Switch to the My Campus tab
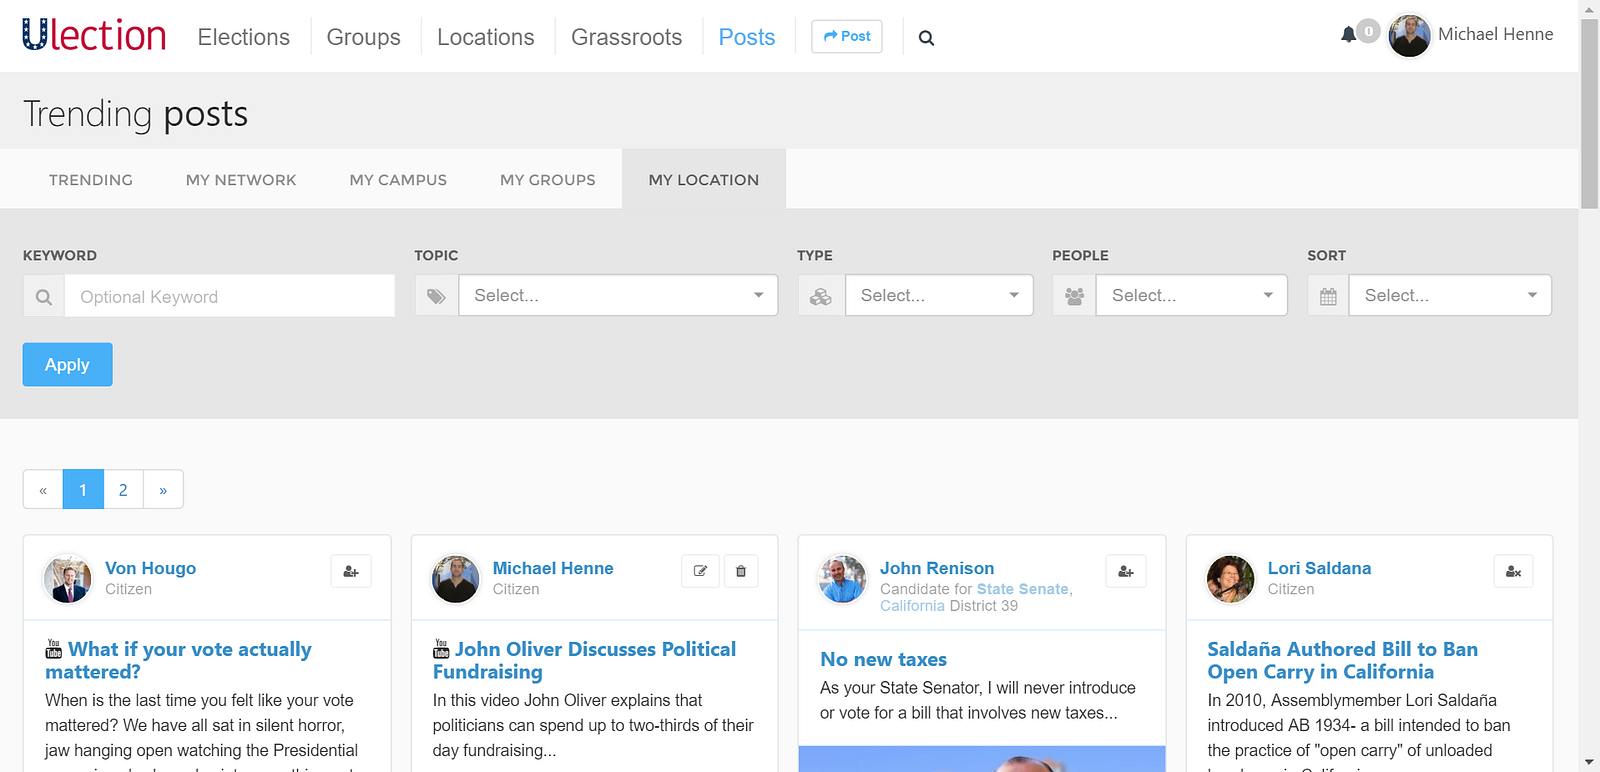The image size is (1600, 772). 398,180
